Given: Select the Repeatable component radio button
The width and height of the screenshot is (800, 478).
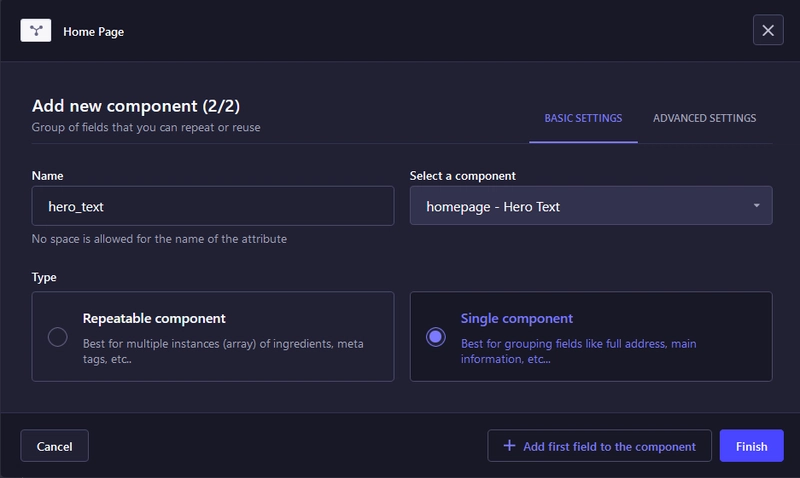Looking at the screenshot, I should click(x=58, y=337).
